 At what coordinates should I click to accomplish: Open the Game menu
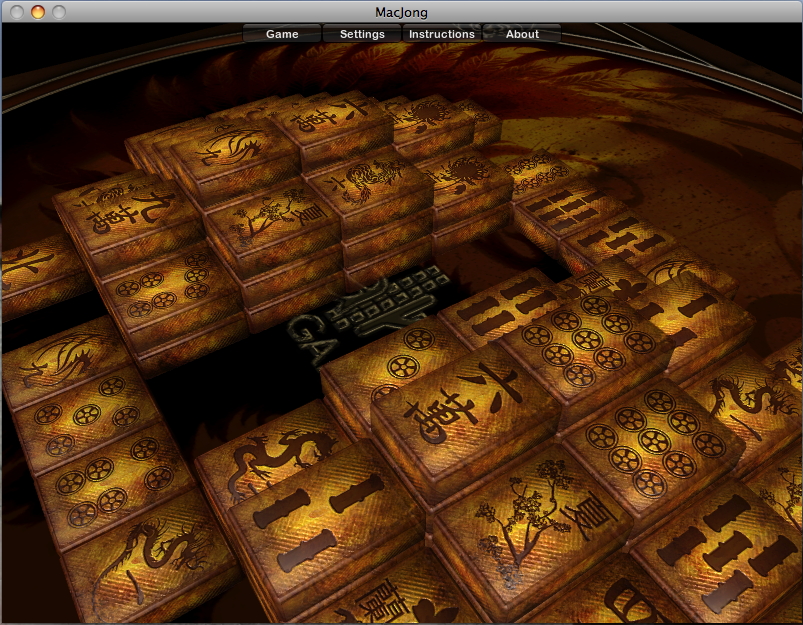pos(282,34)
